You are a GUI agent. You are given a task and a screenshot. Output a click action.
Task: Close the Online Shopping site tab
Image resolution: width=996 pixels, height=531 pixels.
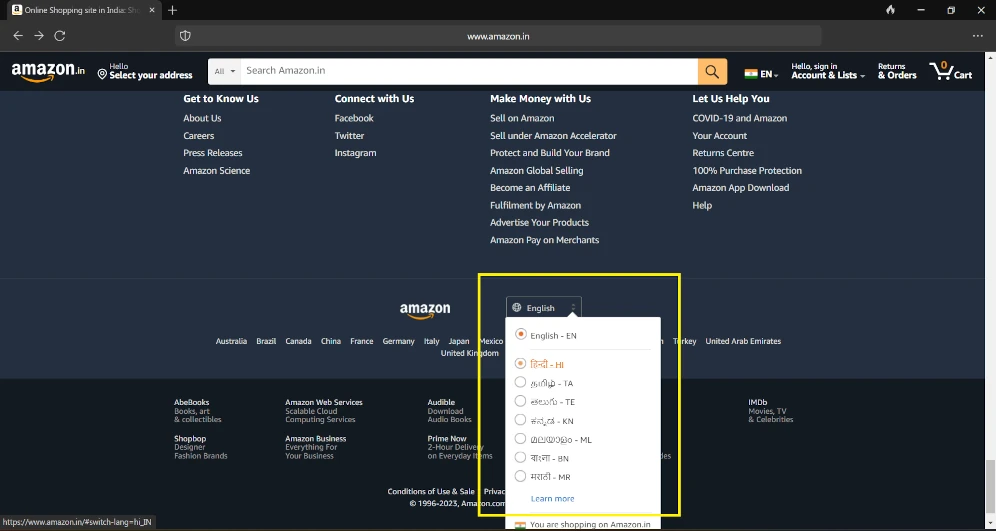point(152,10)
